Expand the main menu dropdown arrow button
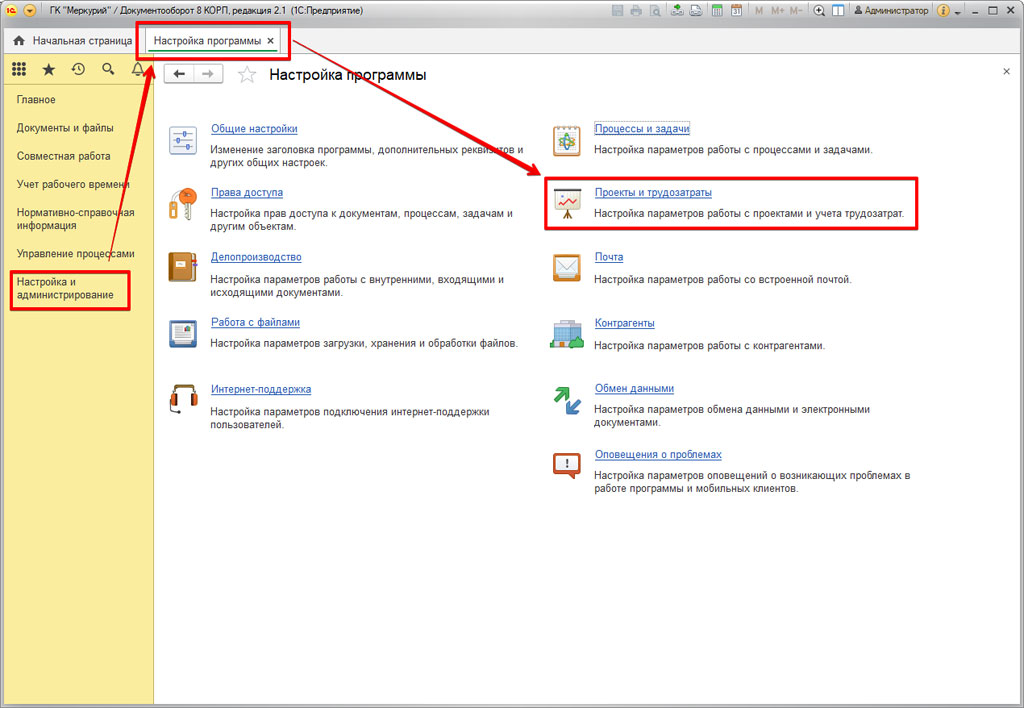 coord(28,11)
